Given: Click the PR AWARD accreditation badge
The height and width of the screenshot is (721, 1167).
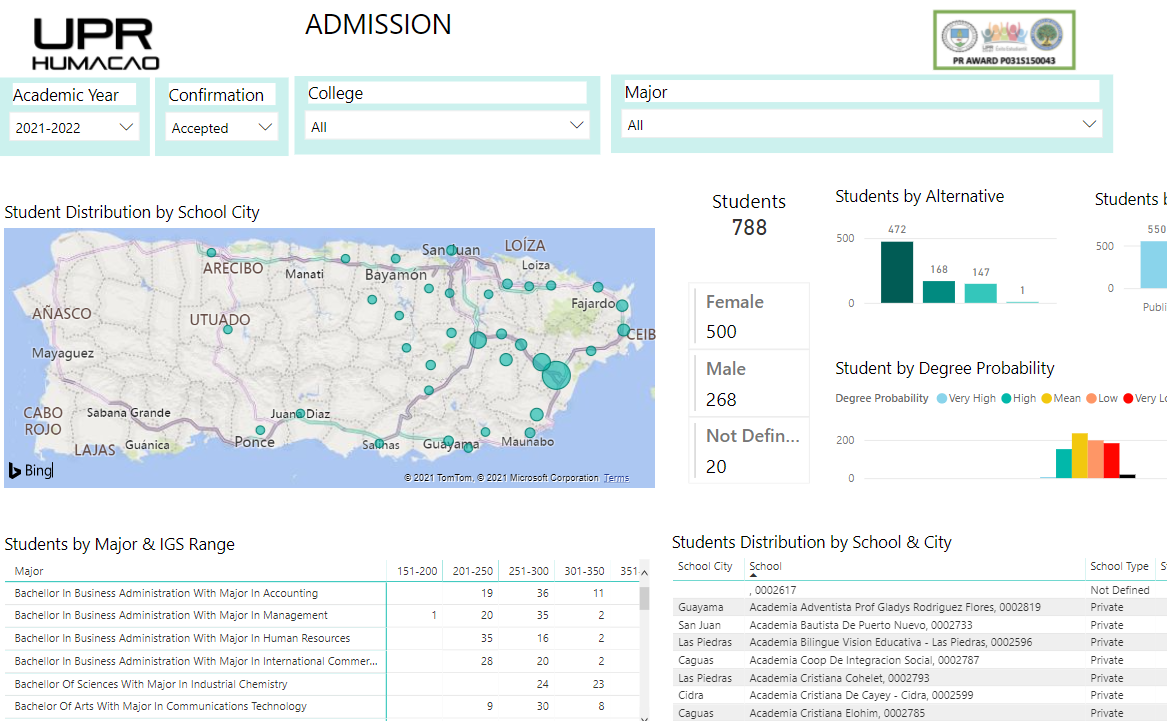Looking at the screenshot, I should point(1003,40).
